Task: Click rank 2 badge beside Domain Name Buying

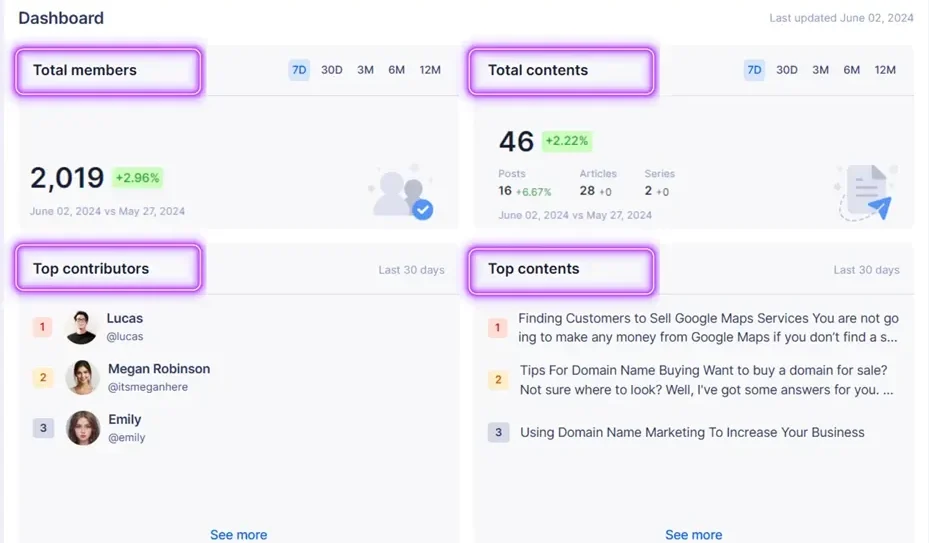Action: [498, 379]
